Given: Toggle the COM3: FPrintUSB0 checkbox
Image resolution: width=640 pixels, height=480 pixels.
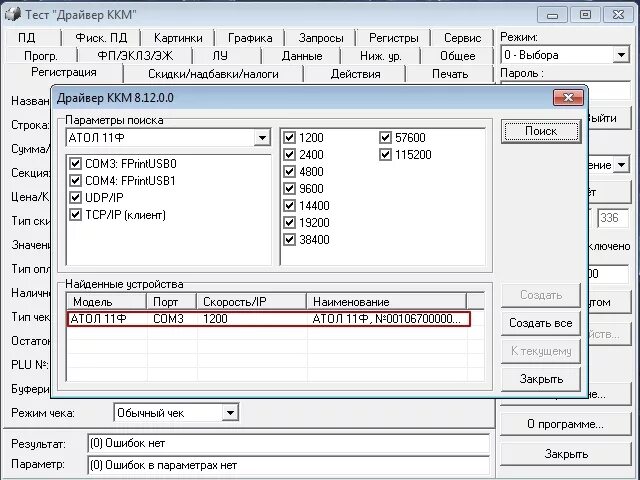Looking at the screenshot, I should [x=76, y=164].
